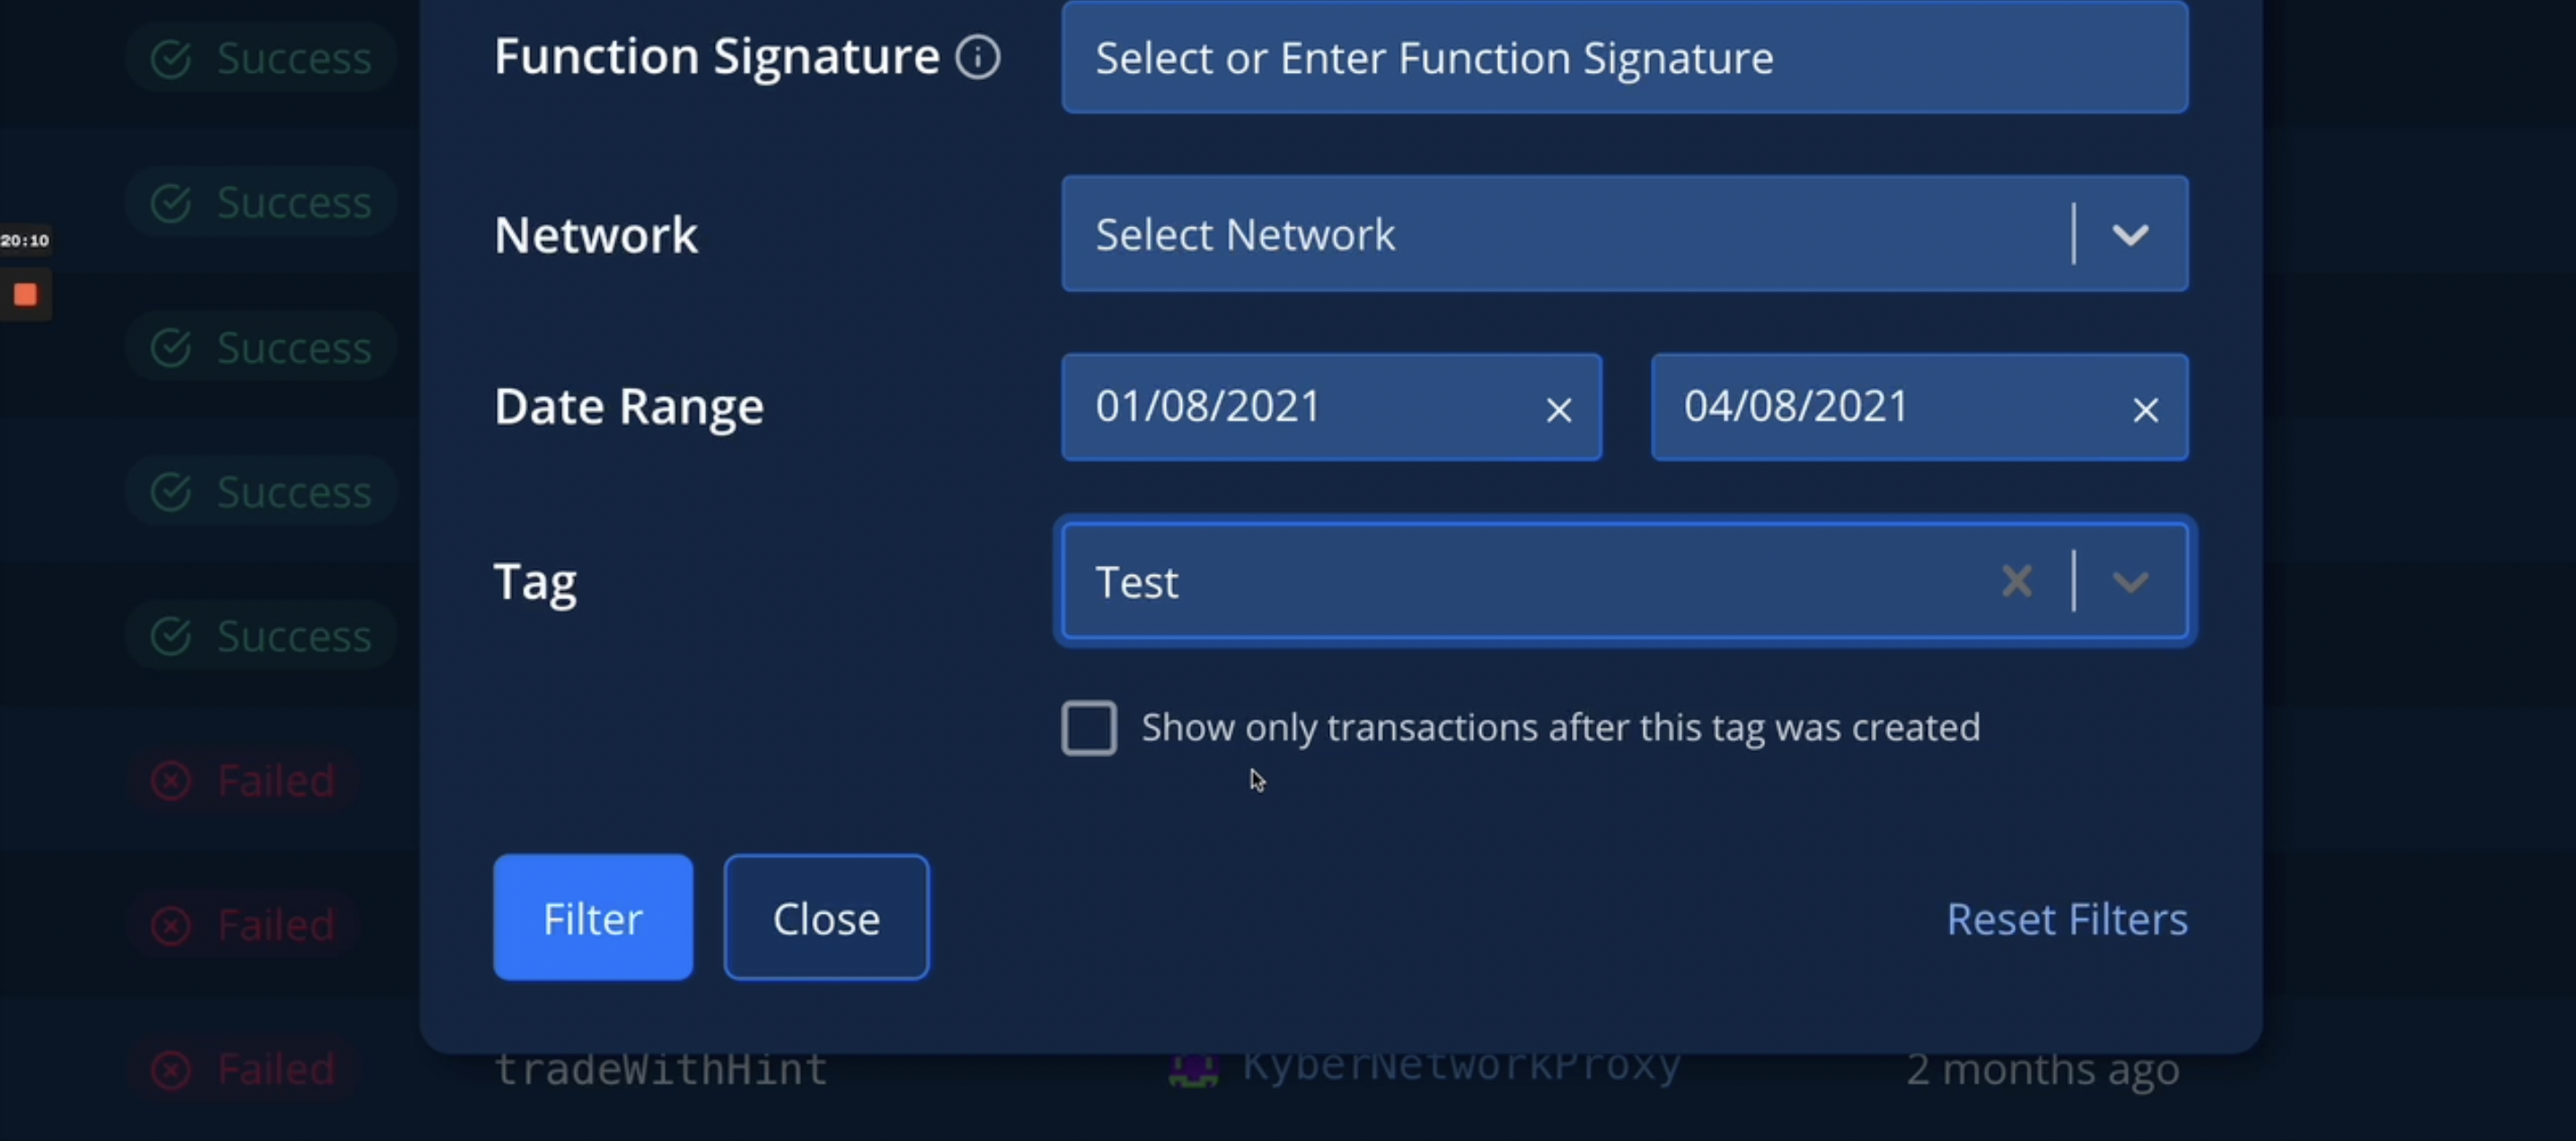
Task: Click the Reset Filters link
Action: coord(2066,919)
